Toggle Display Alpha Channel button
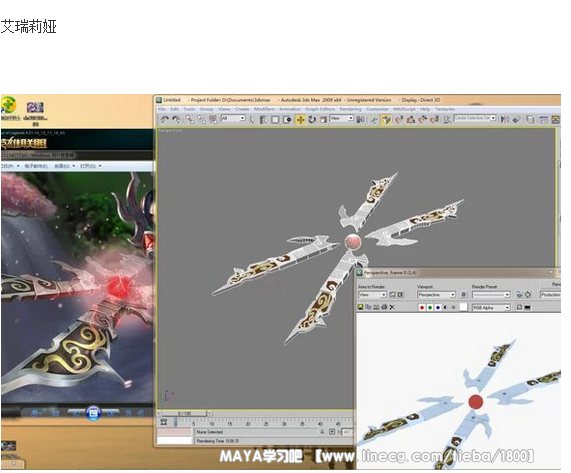This screenshot has height=473, width=571. (445, 308)
